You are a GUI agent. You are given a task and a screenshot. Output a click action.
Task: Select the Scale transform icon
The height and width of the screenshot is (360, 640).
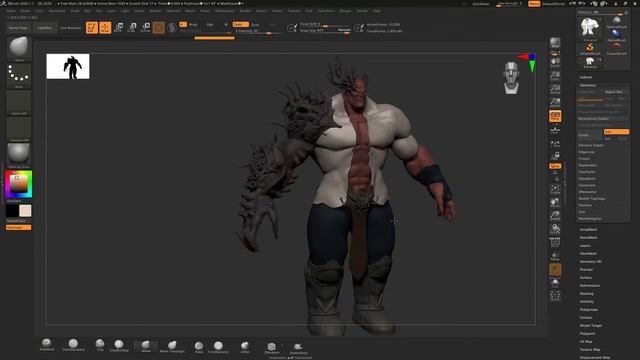(x=132, y=27)
